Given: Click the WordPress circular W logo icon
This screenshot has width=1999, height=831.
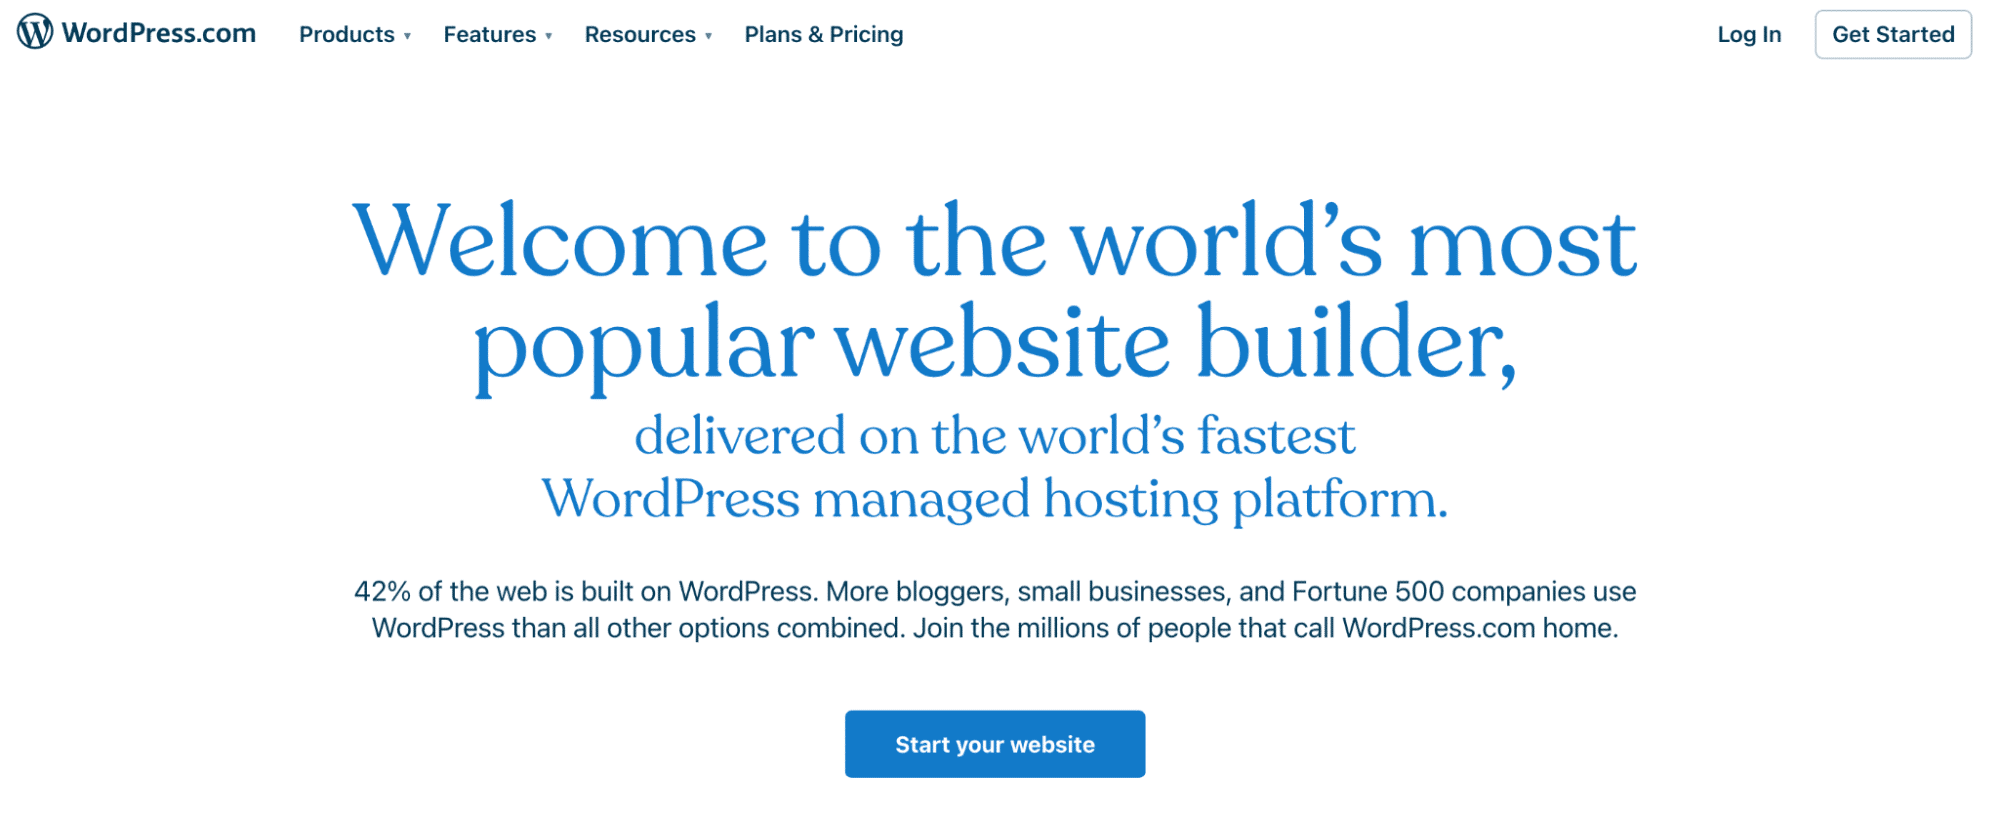Looking at the screenshot, I should click(35, 32).
